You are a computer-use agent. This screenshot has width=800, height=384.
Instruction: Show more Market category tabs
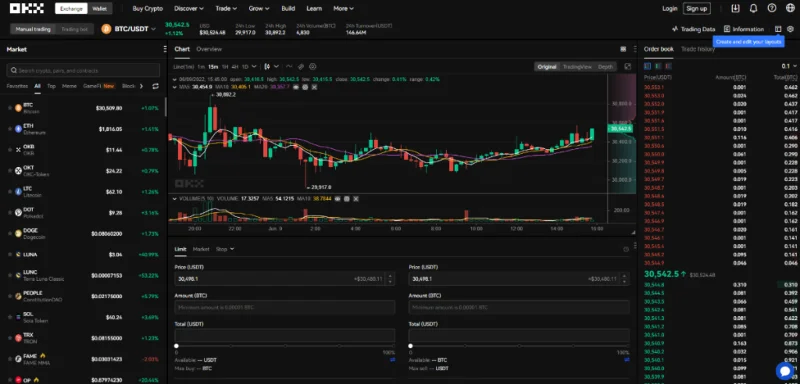[141, 86]
